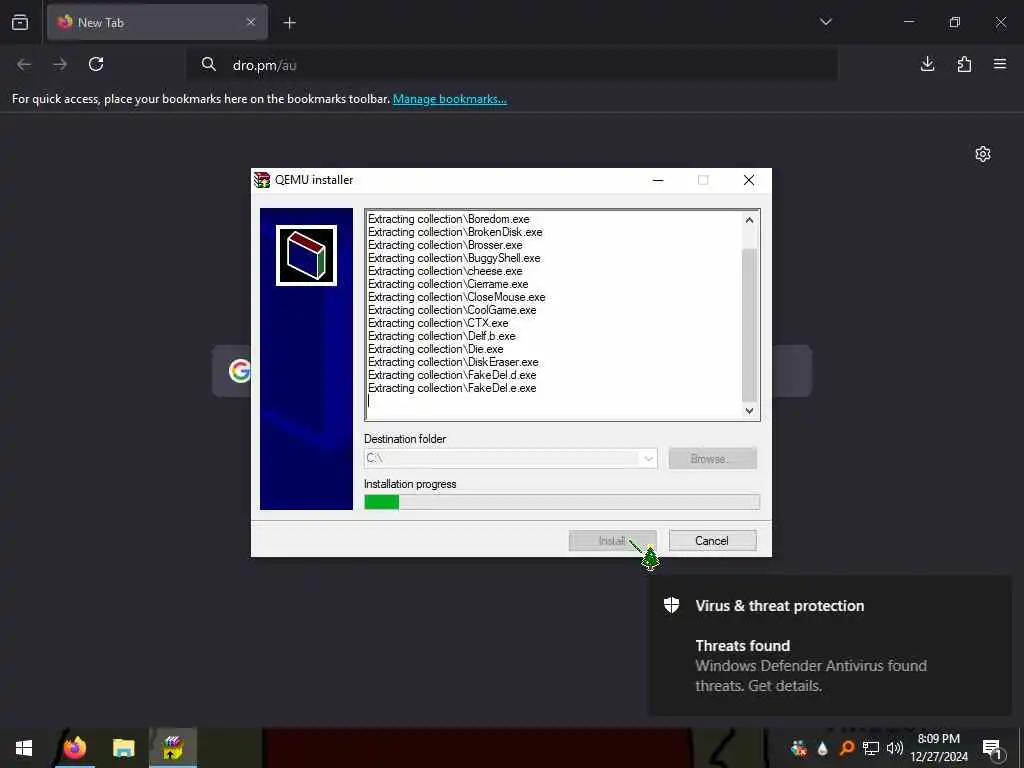The image size is (1024, 768).
Task: Open File Explorer from the taskbar
Action: click(x=123, y=748)
